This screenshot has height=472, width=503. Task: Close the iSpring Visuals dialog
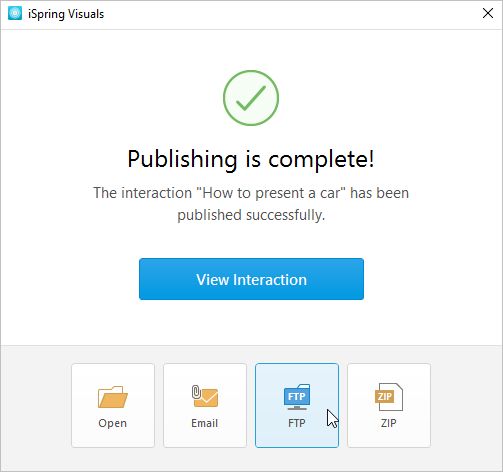(x=488, y=13)
